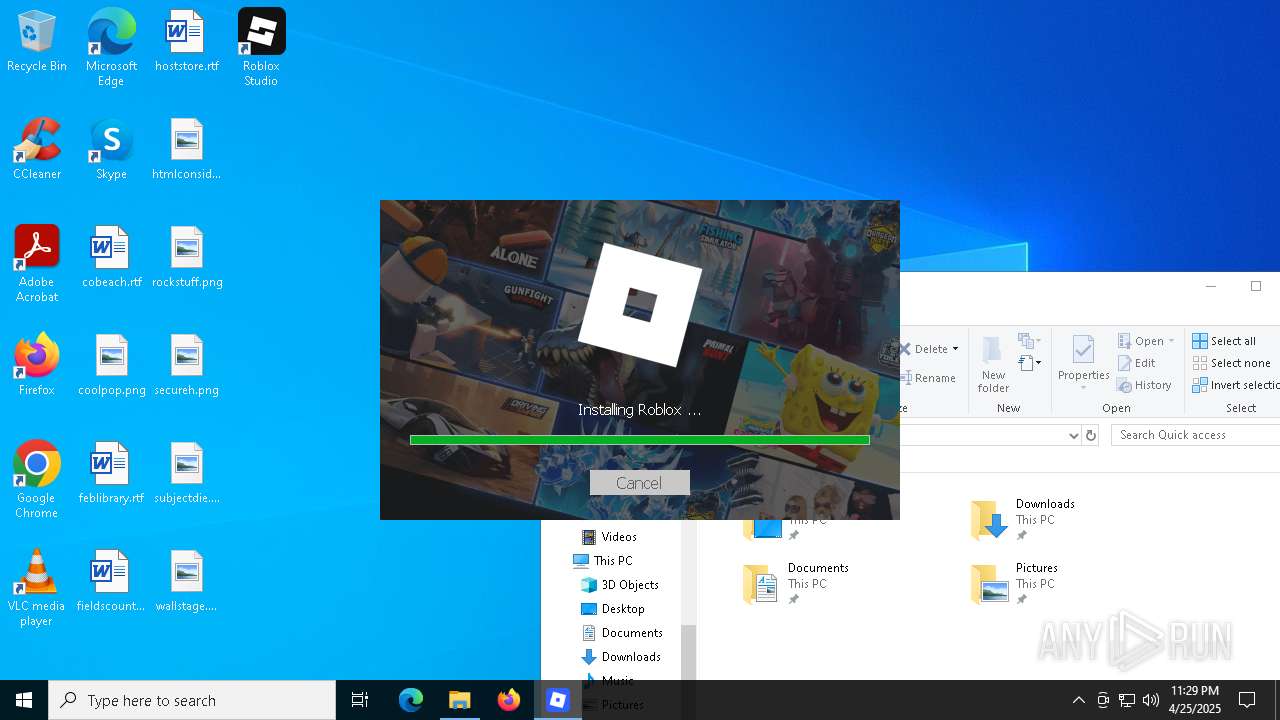Screen dimensions: 1280x720
Task: Click Select none in Explorer ribbon
Action: (1231, 363)
